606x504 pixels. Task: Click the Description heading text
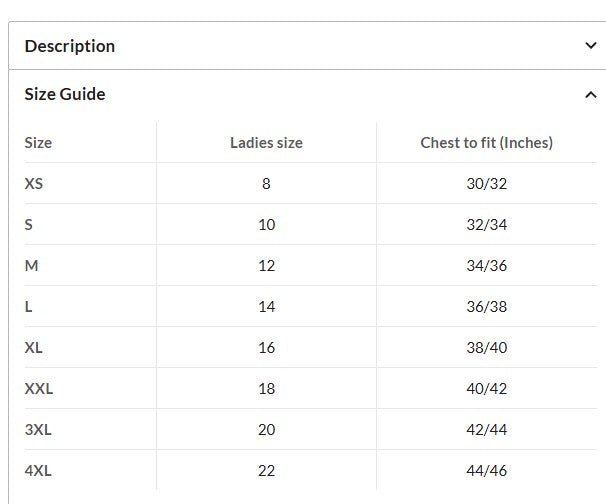click(x=70, y=46)
